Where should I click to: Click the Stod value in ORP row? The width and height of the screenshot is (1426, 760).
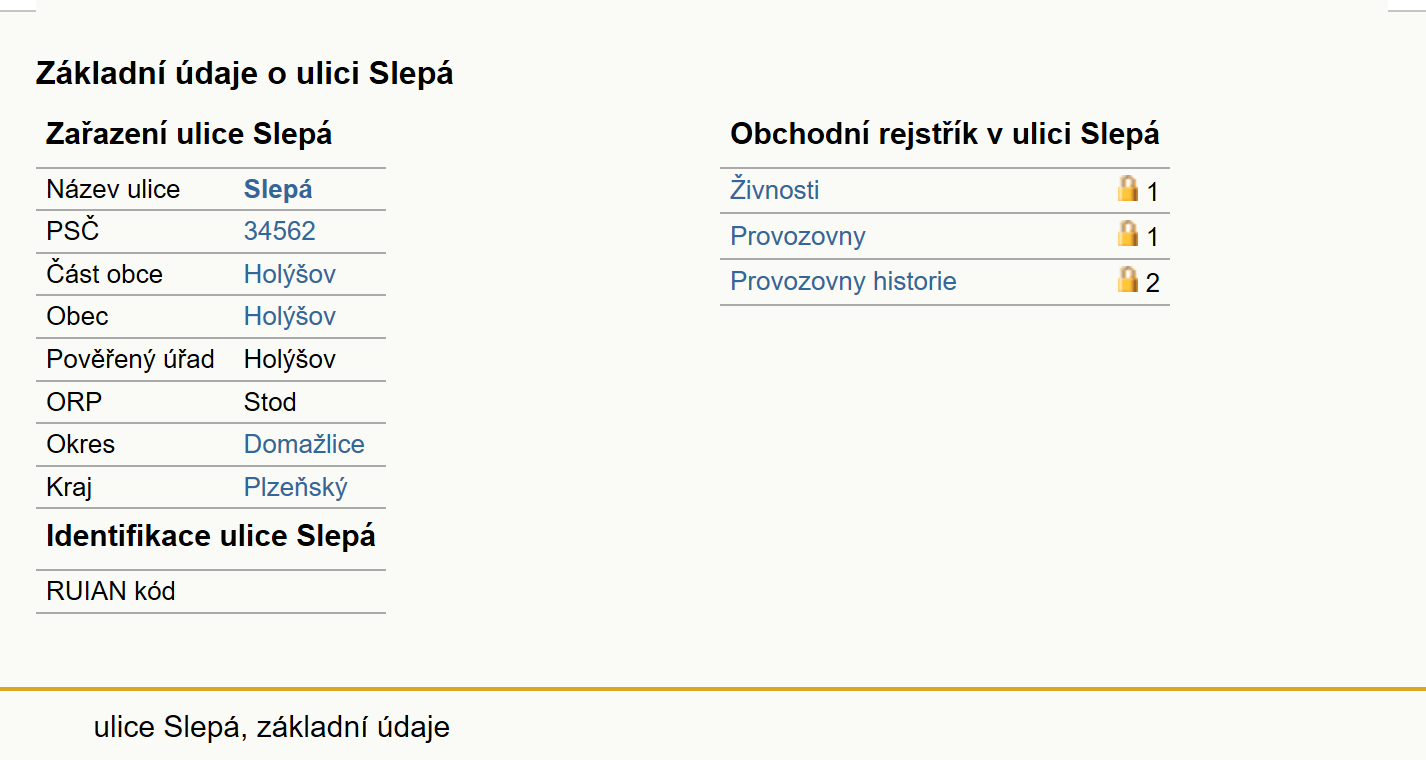(270, 402)
